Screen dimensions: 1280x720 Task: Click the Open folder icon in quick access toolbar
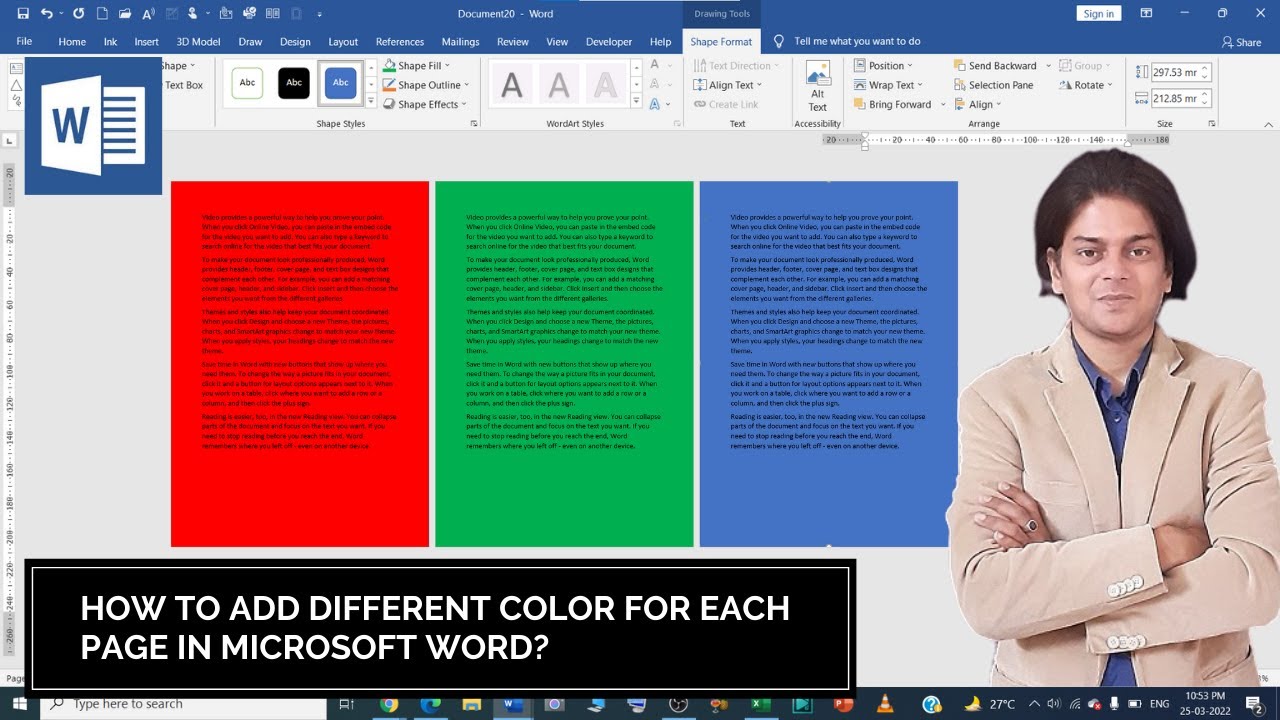(126, 14)
